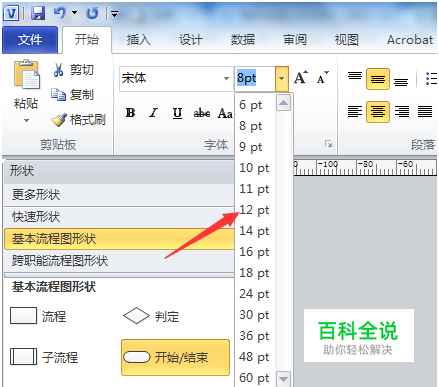Screen dimensions: 439x387
Task: Align text left
Action: (x=355, y=112)
